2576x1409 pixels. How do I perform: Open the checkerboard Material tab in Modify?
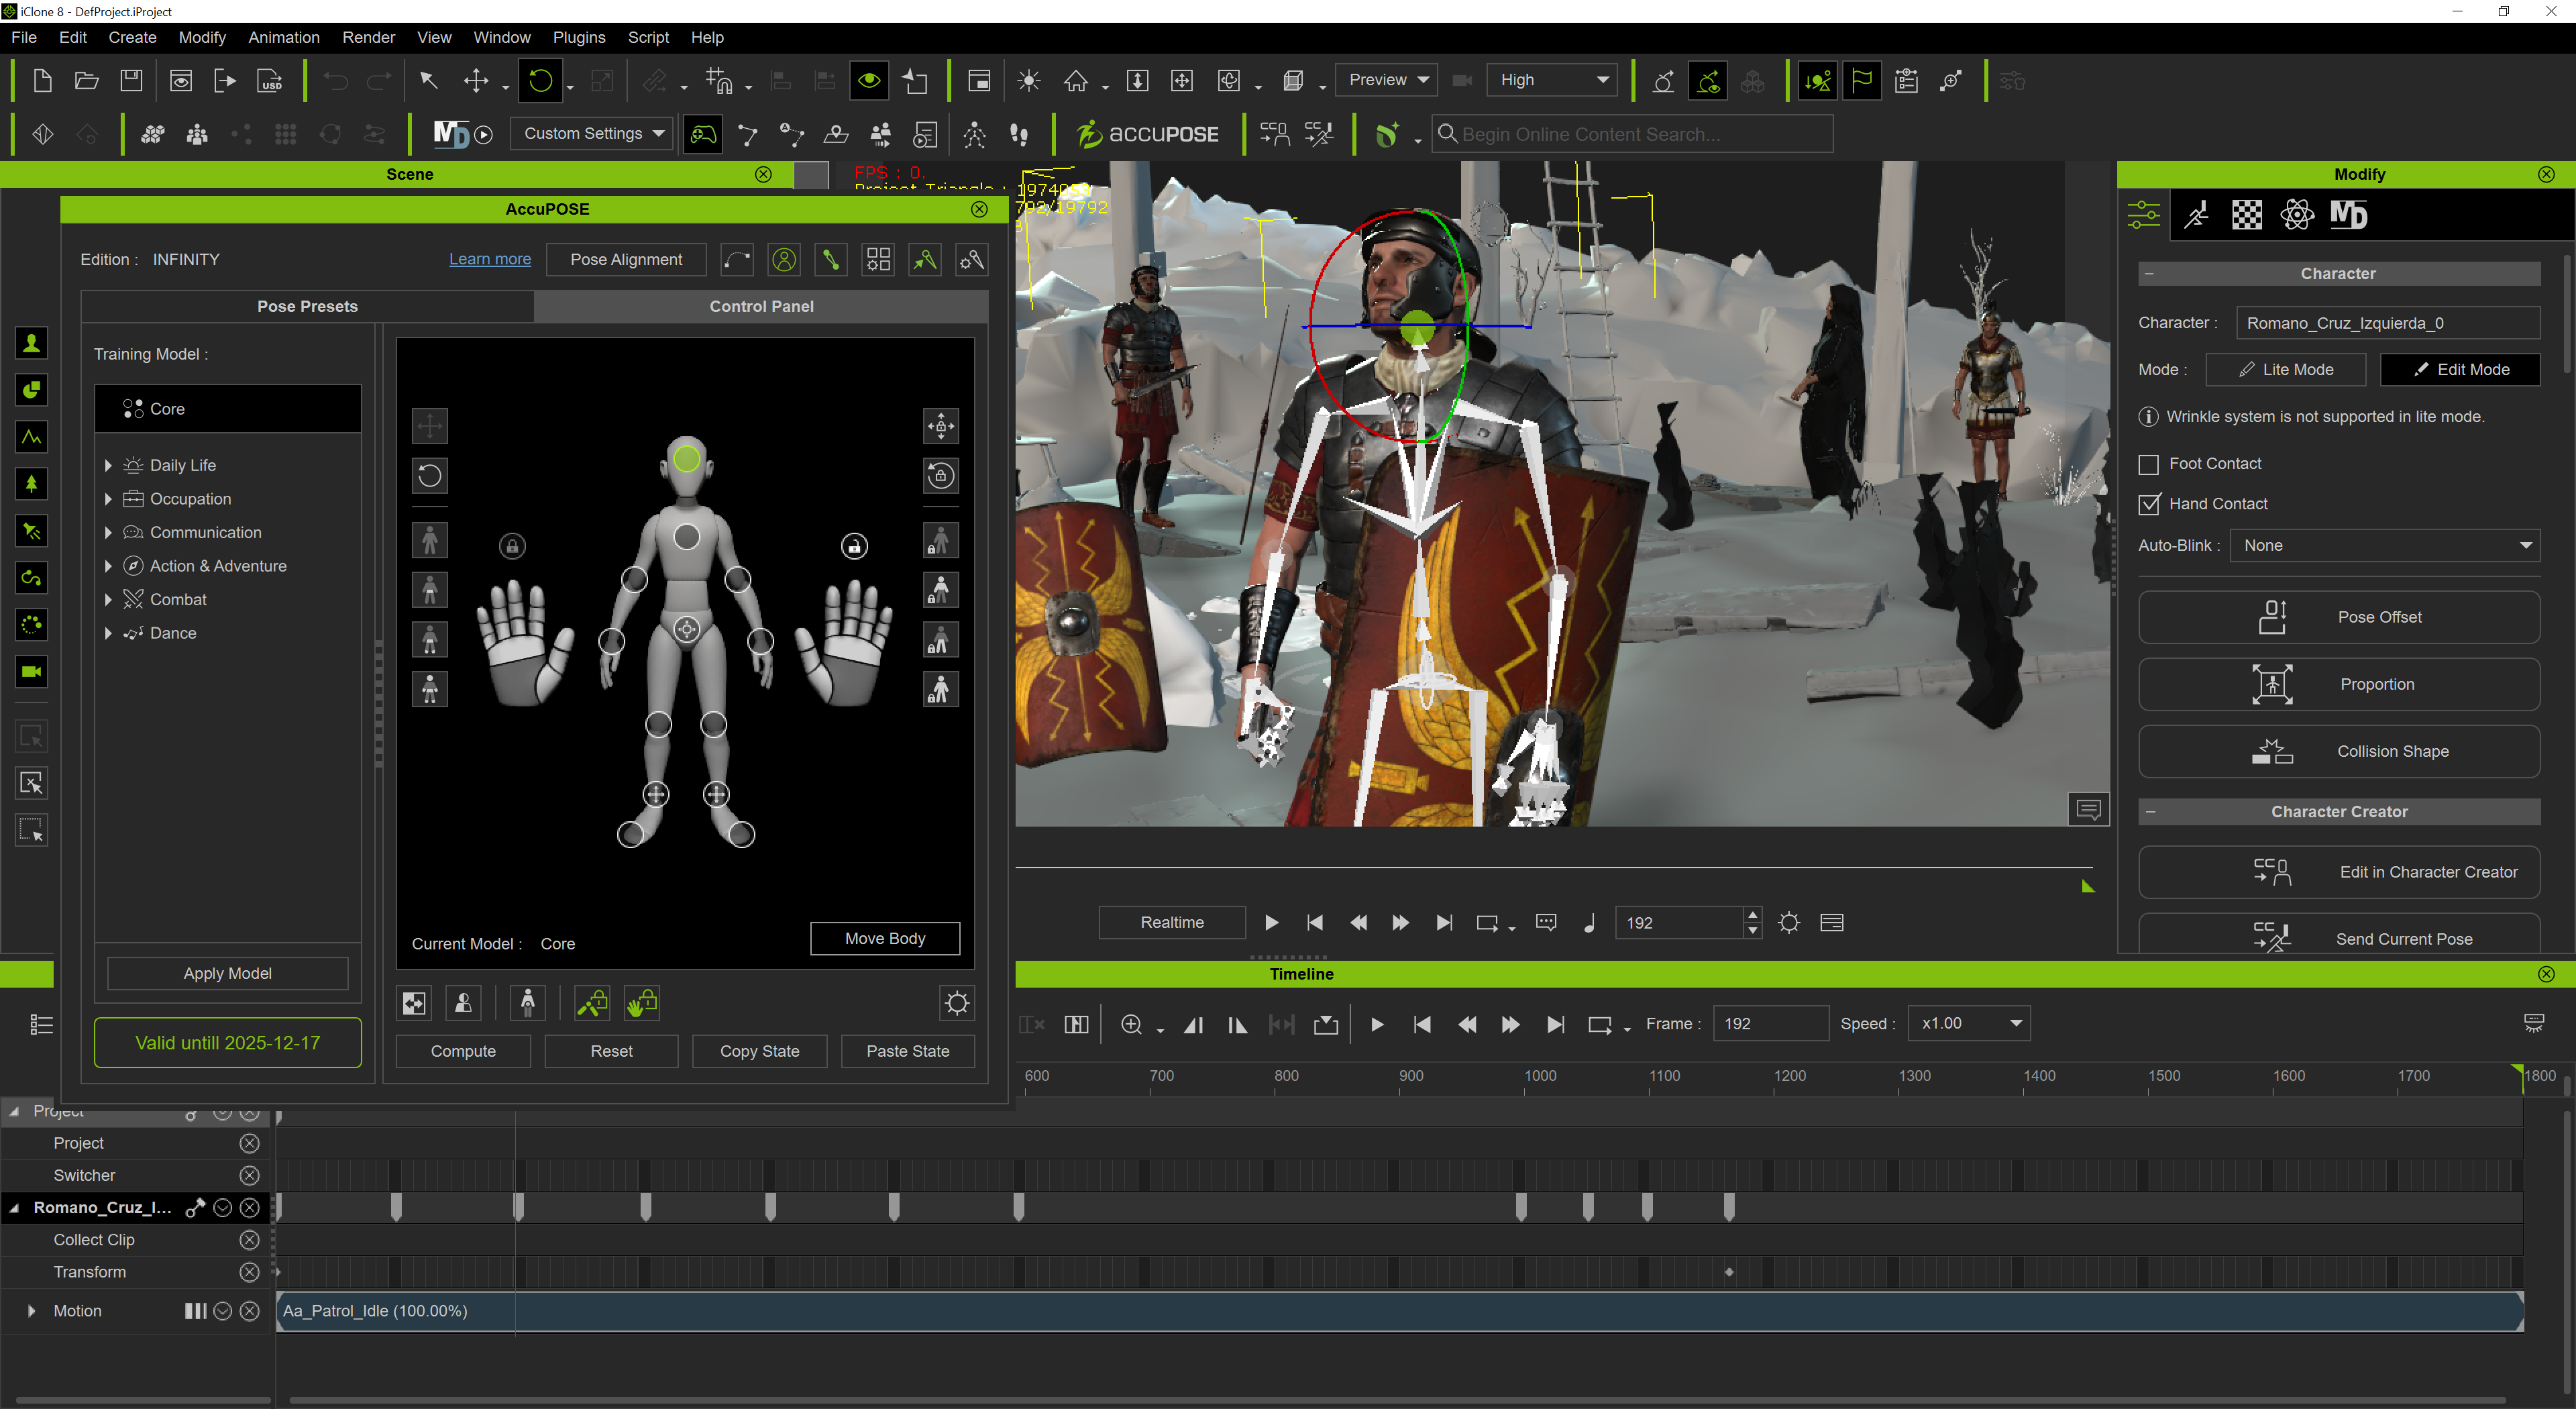[2246, 214]
